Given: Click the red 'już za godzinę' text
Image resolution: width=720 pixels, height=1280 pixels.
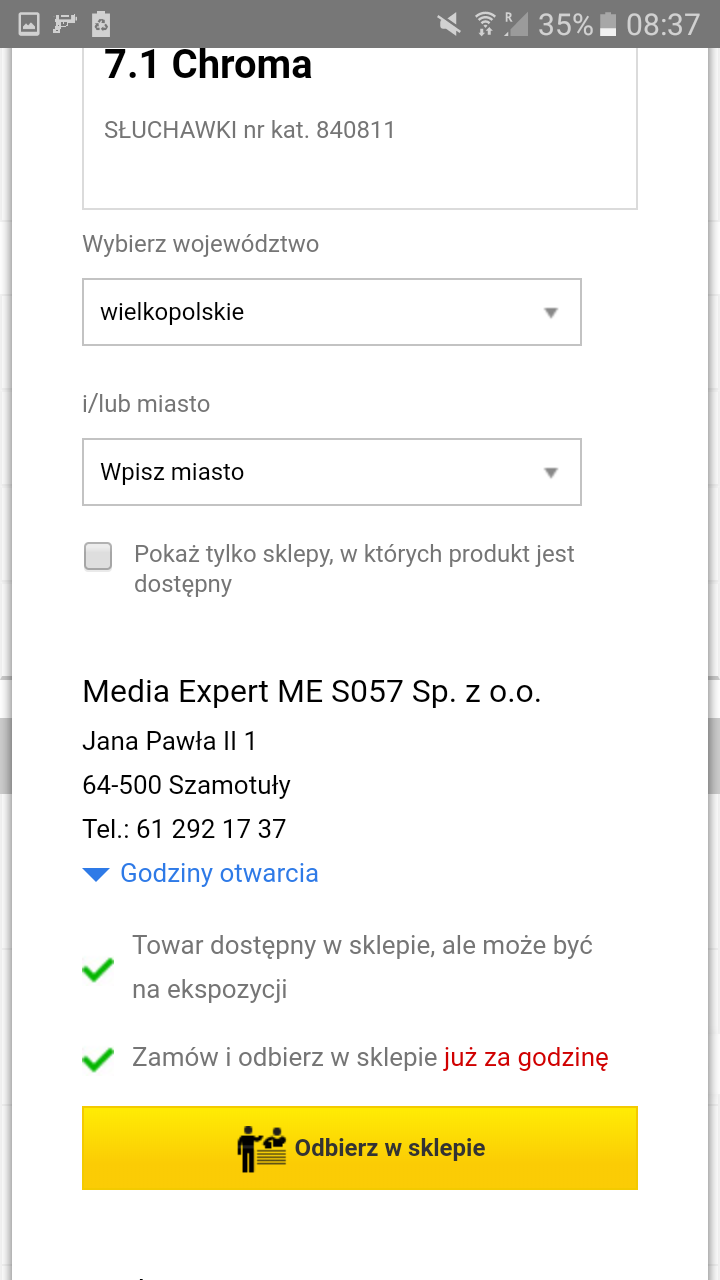Looking at the screenshot, I should coord(526,1057).
